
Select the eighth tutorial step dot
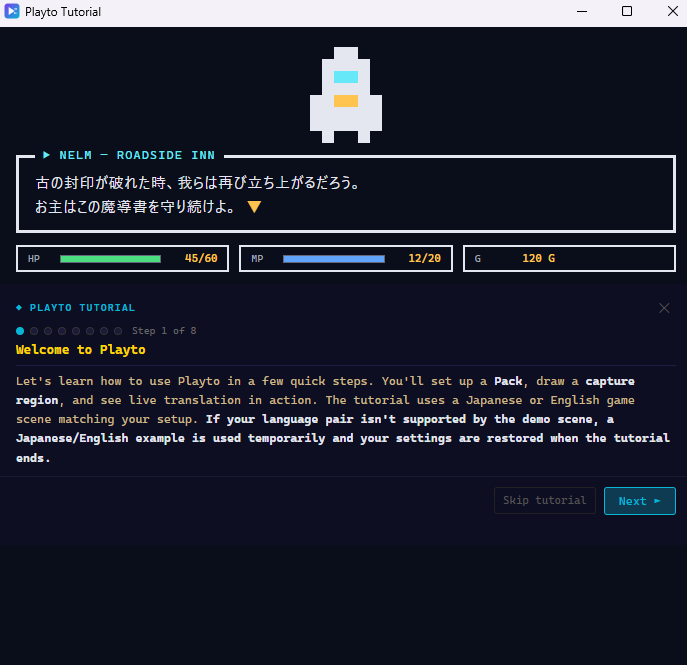pos(118,331)
